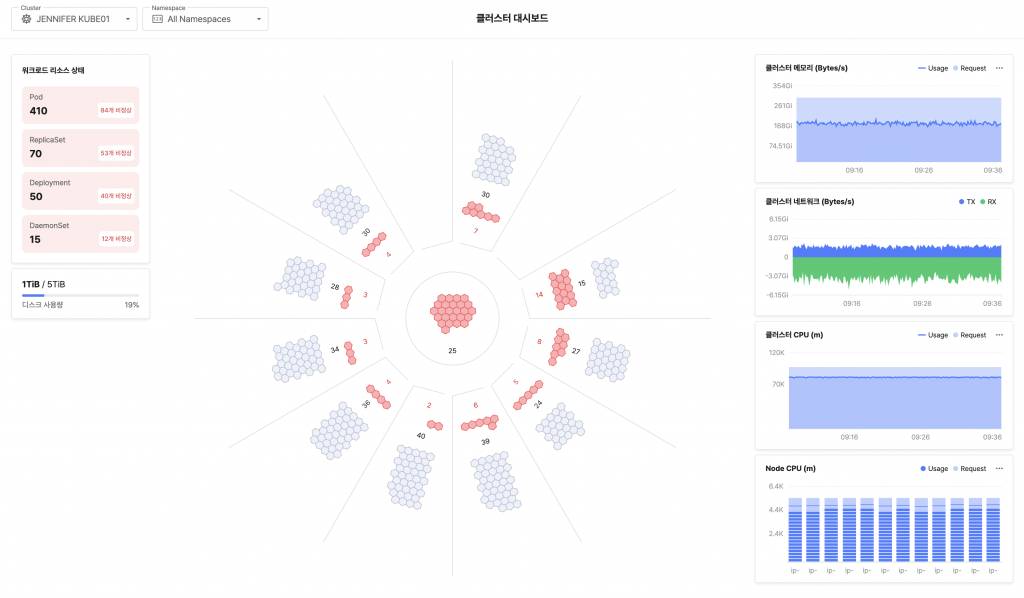1024x598 pixels.
Task: Select the gray hexagon group labeled 40
Action: coord(411,477)
